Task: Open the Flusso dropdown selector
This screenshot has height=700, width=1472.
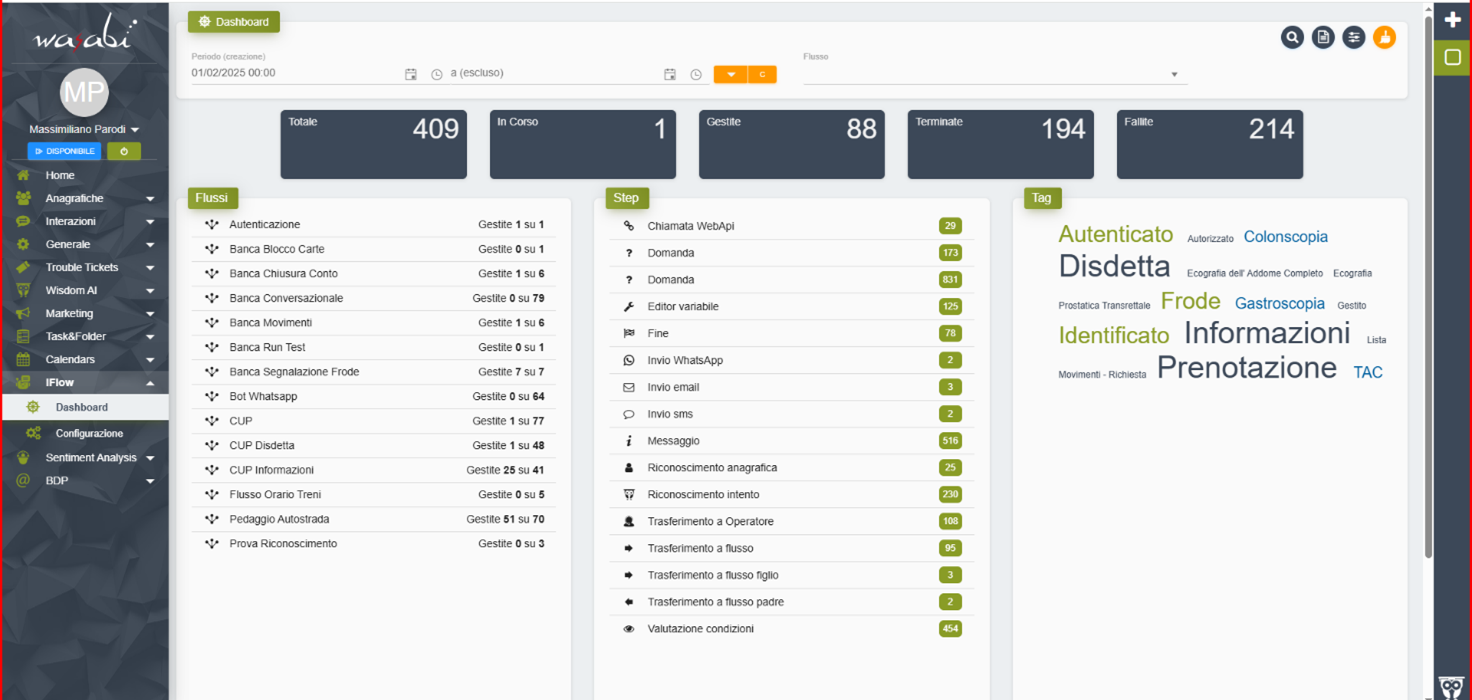Action: click(995, 74)
